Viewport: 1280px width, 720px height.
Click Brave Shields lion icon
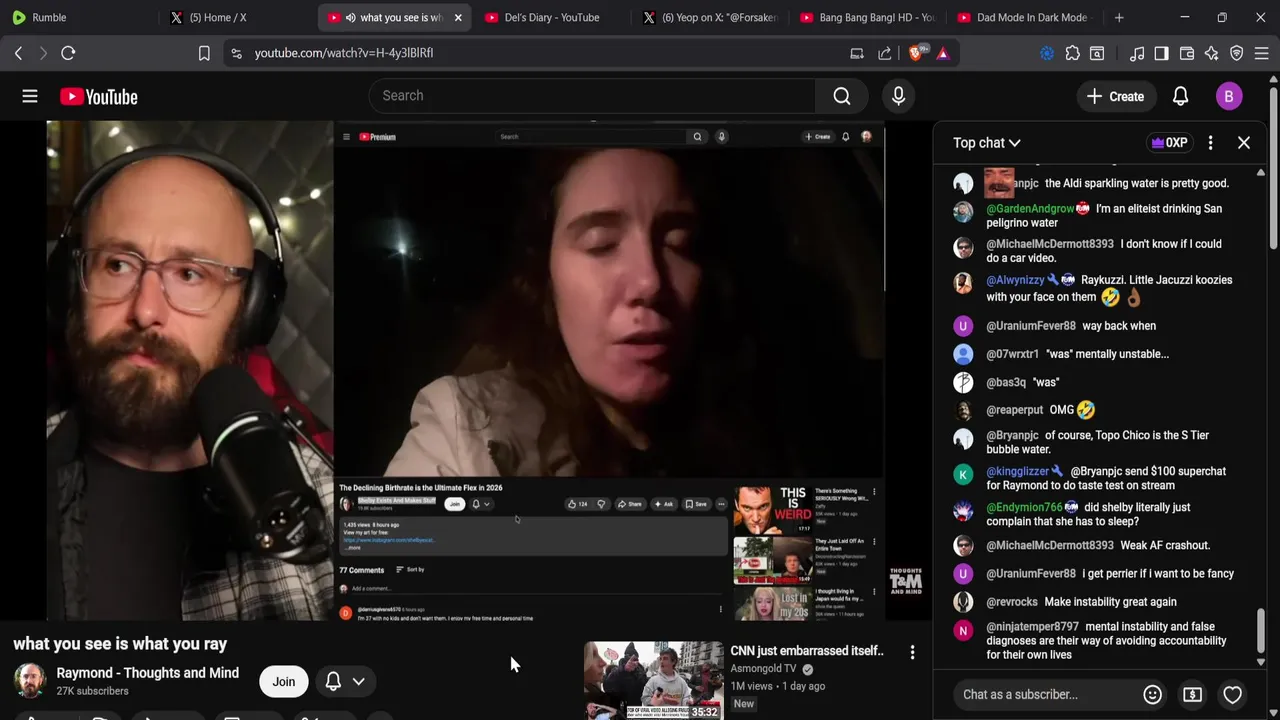[x=917, y=53]
